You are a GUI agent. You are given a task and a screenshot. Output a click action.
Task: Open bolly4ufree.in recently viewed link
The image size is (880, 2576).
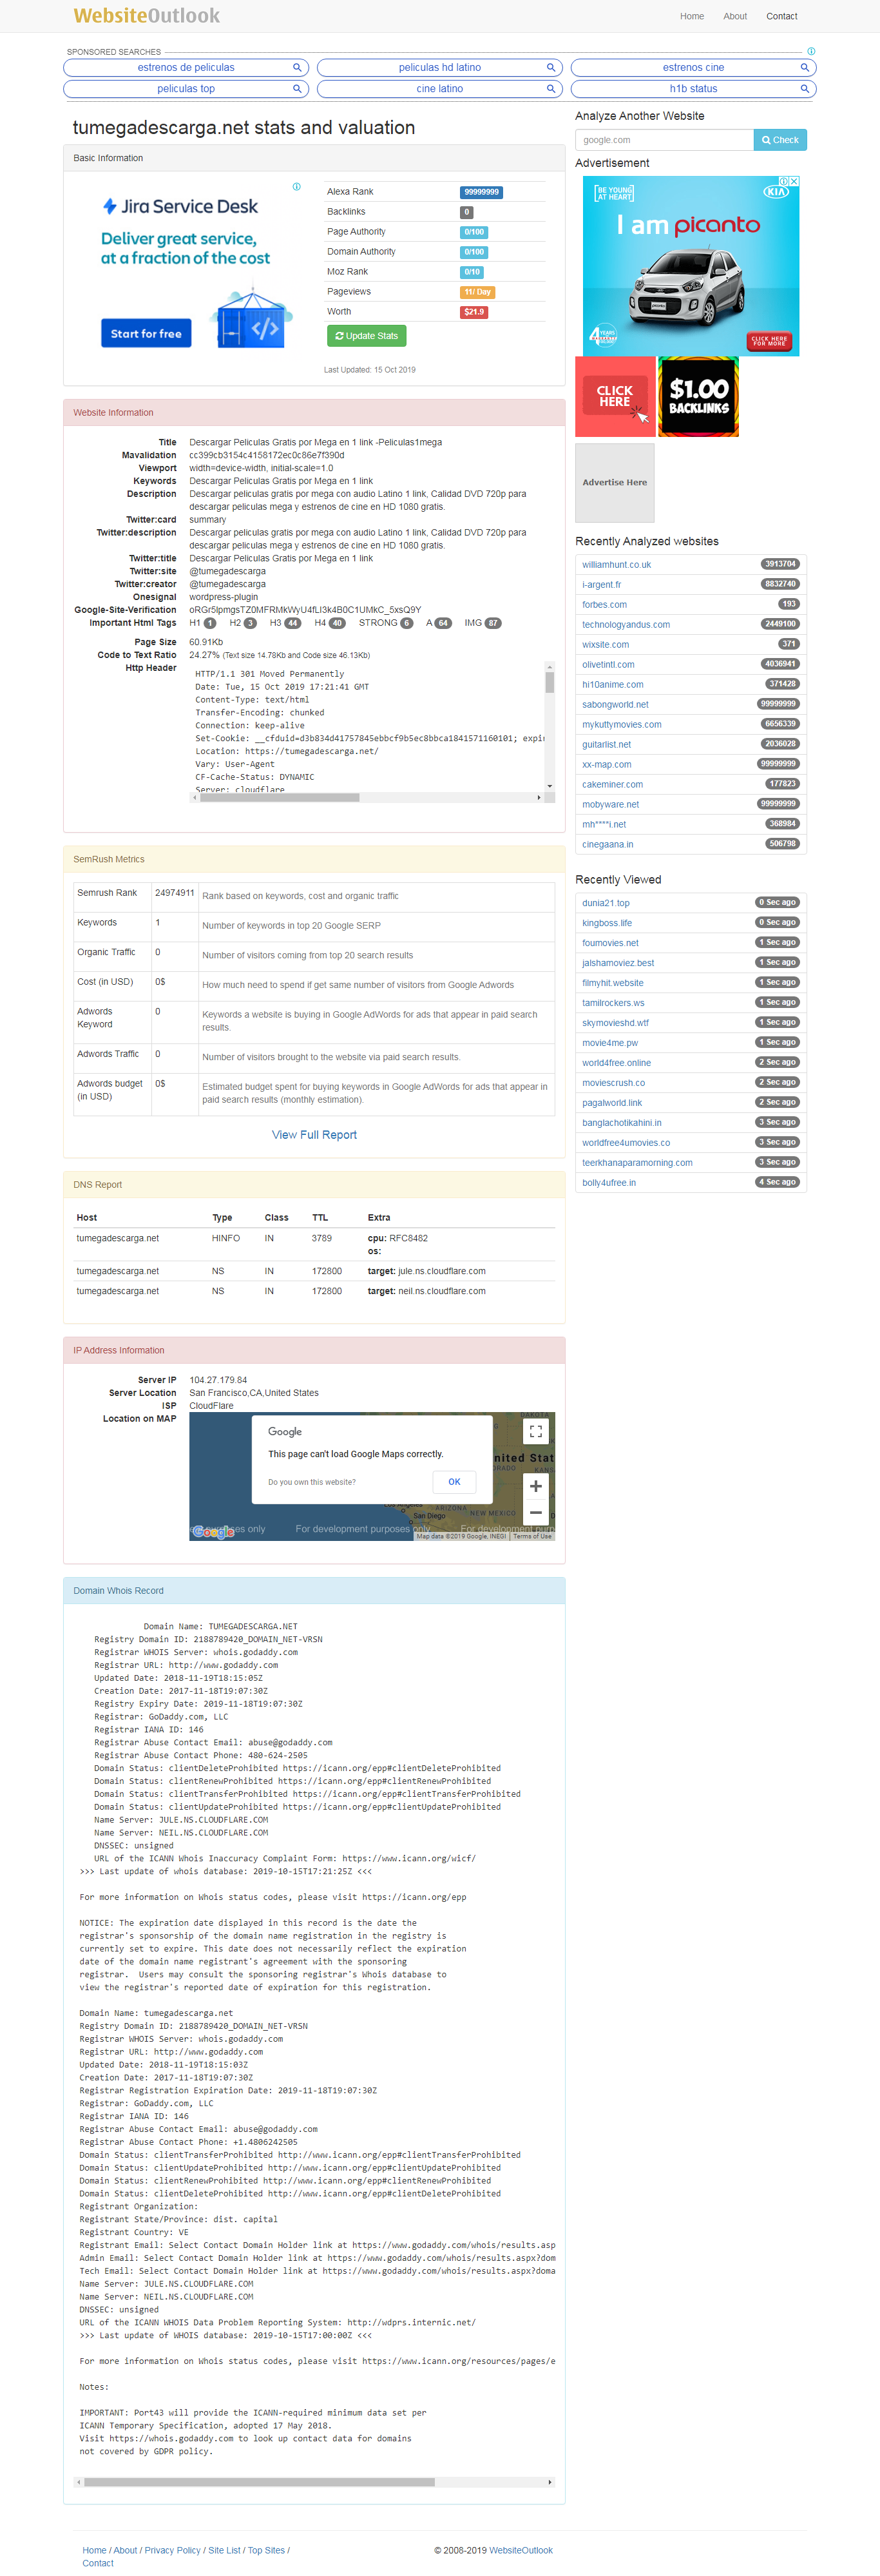tap(608, 1183)
